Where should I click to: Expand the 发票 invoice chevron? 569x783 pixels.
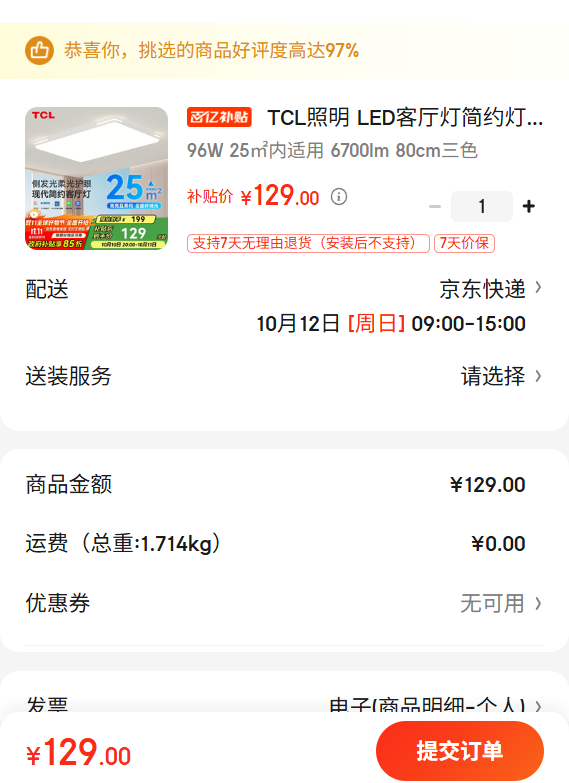click(x=539, y=706)
